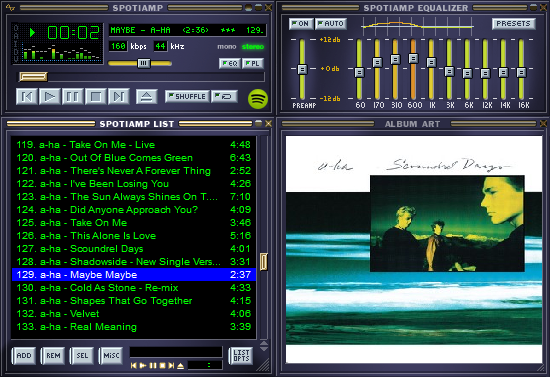Click the 170 Hz band slider knob
This screenshot has height=377, width=550.
[377, 62]
